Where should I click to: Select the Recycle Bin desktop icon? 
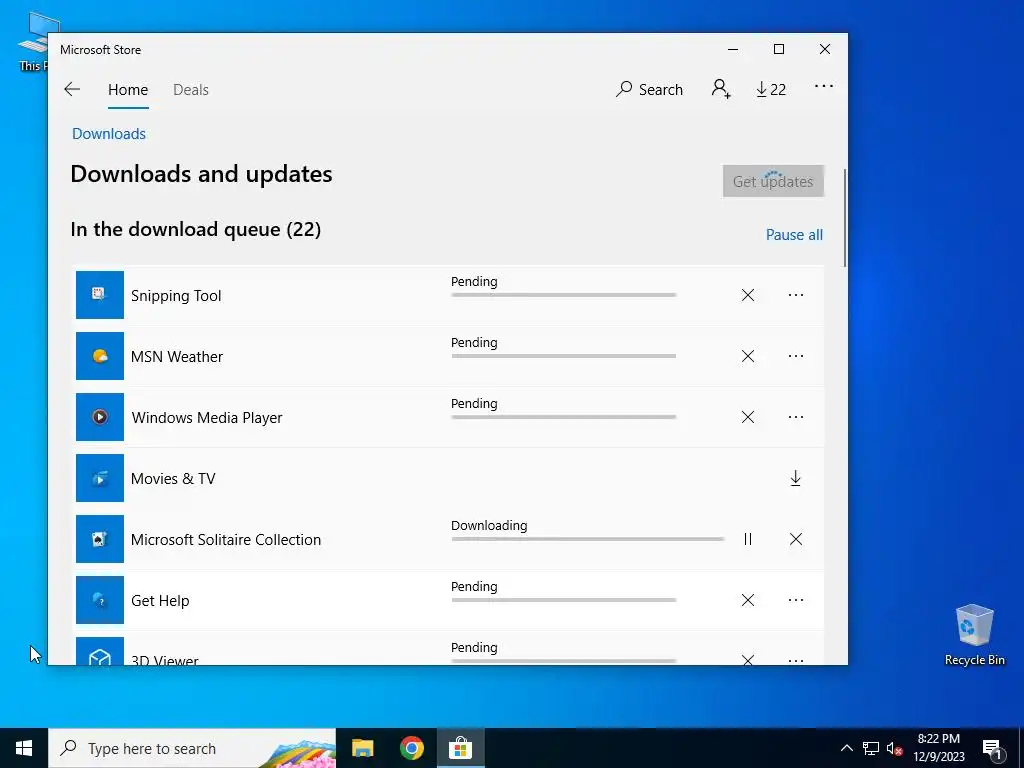(974, 635)
